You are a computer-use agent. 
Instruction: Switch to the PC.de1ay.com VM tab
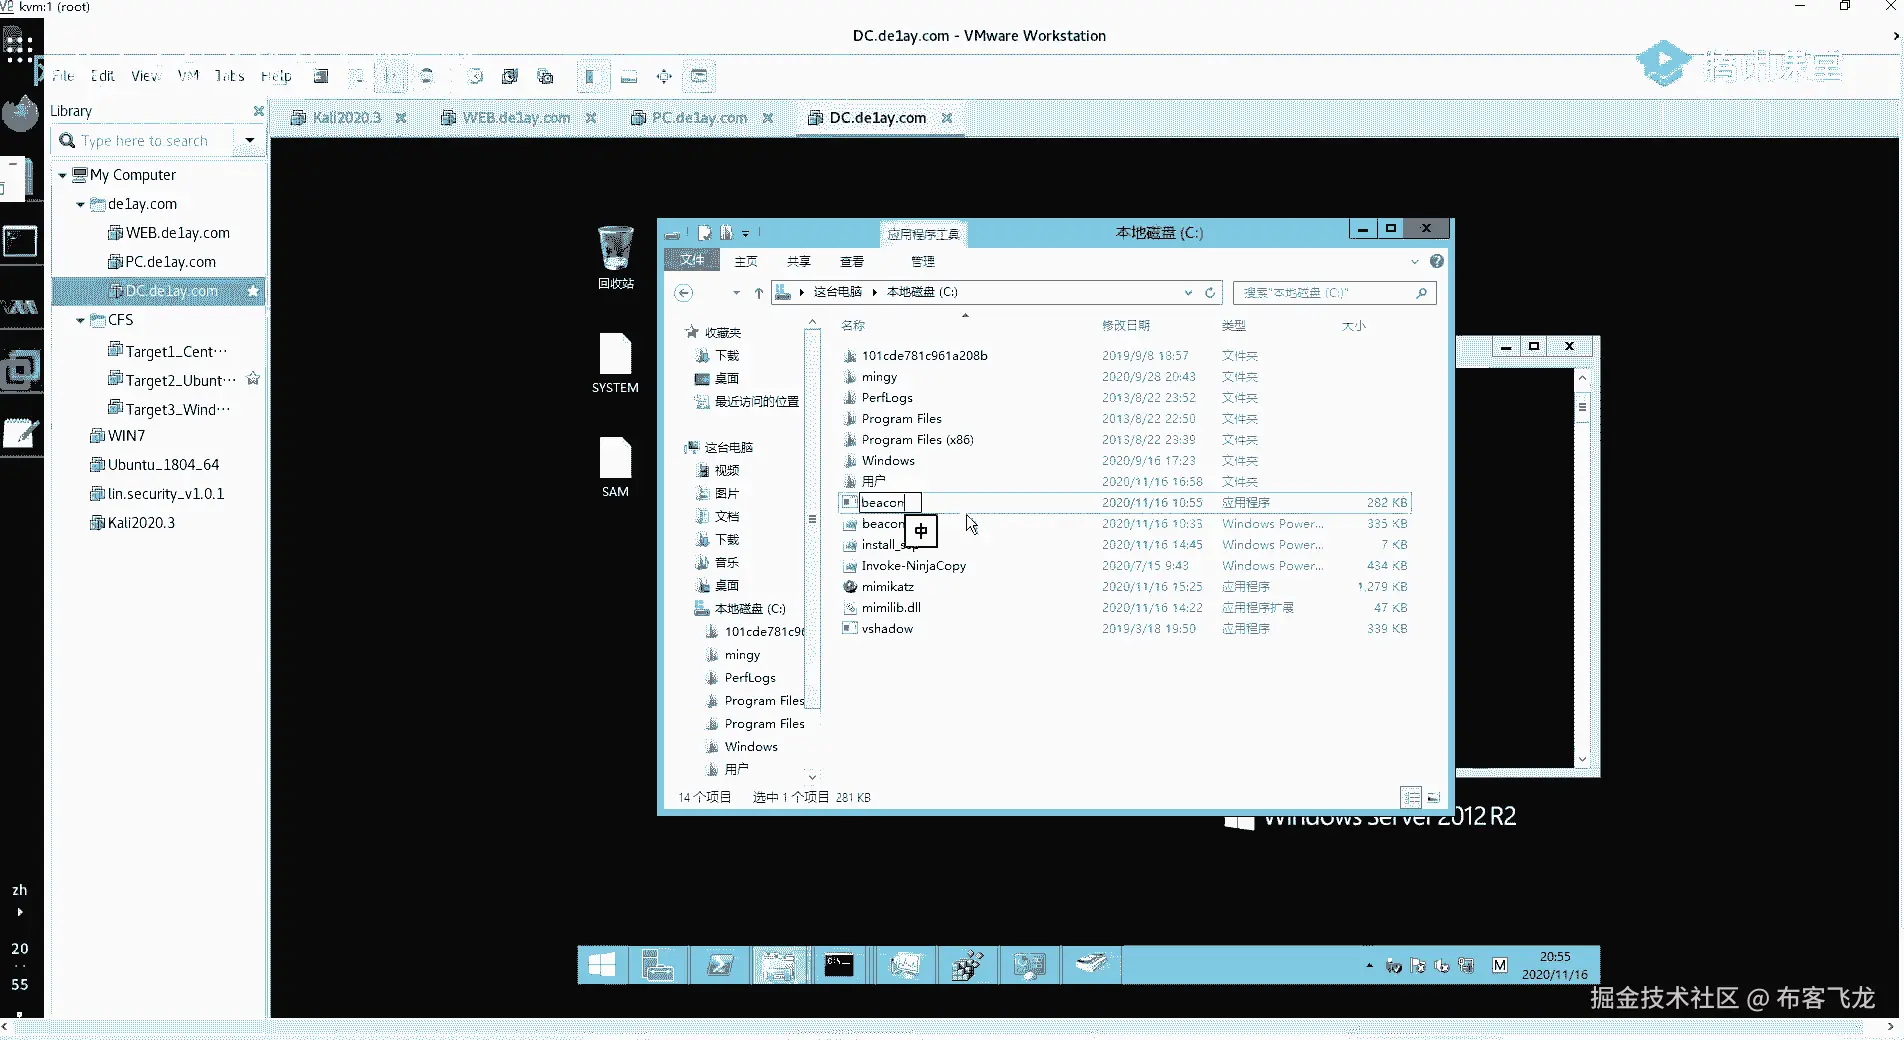[x=699, y=118]
